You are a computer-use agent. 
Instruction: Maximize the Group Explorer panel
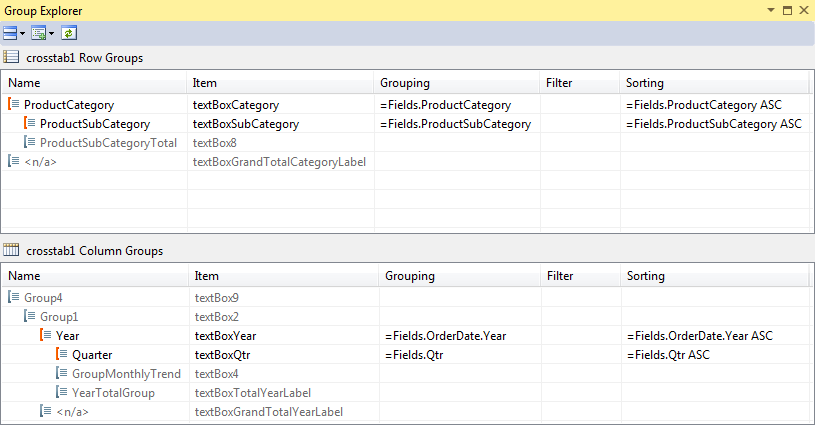[x=787, y=10]
